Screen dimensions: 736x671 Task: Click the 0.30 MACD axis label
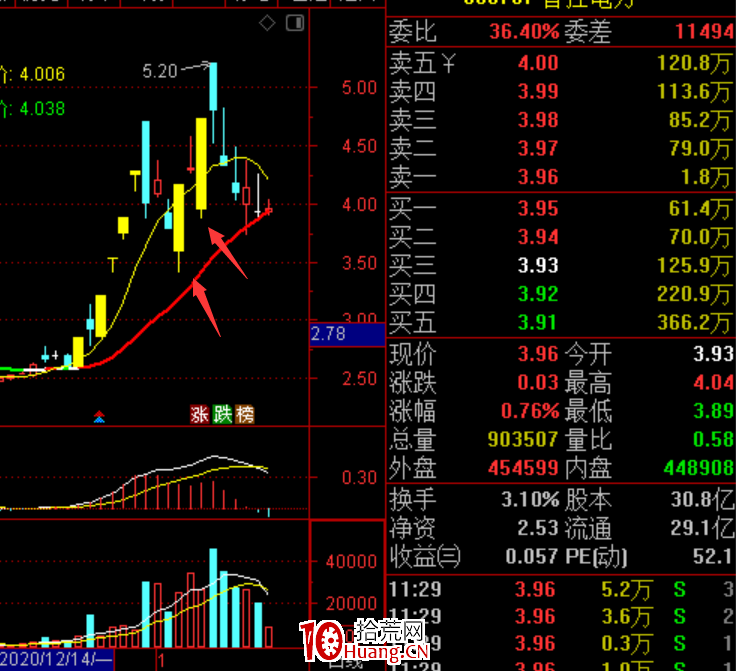coord(359,478)
